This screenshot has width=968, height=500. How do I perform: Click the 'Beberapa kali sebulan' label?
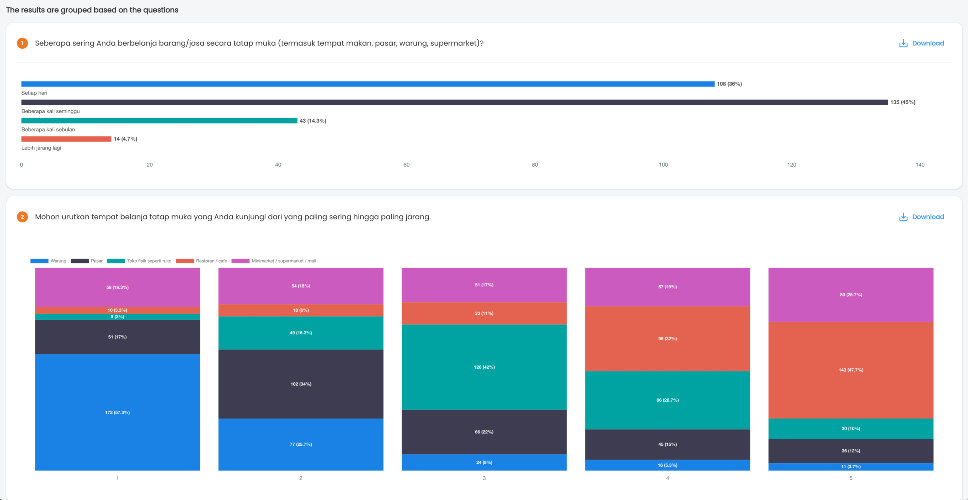48,130
